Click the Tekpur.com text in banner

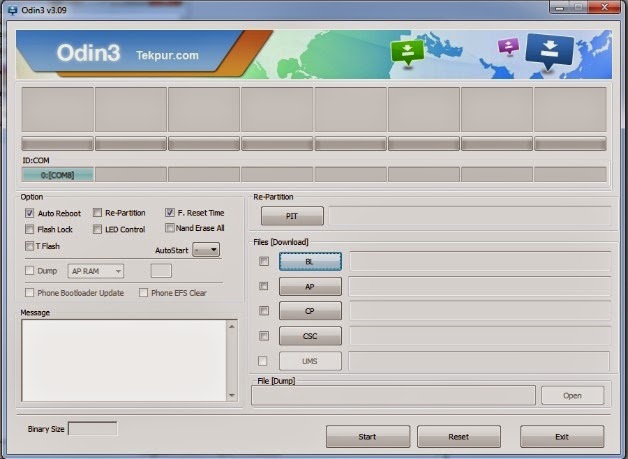tap(167, 55)
